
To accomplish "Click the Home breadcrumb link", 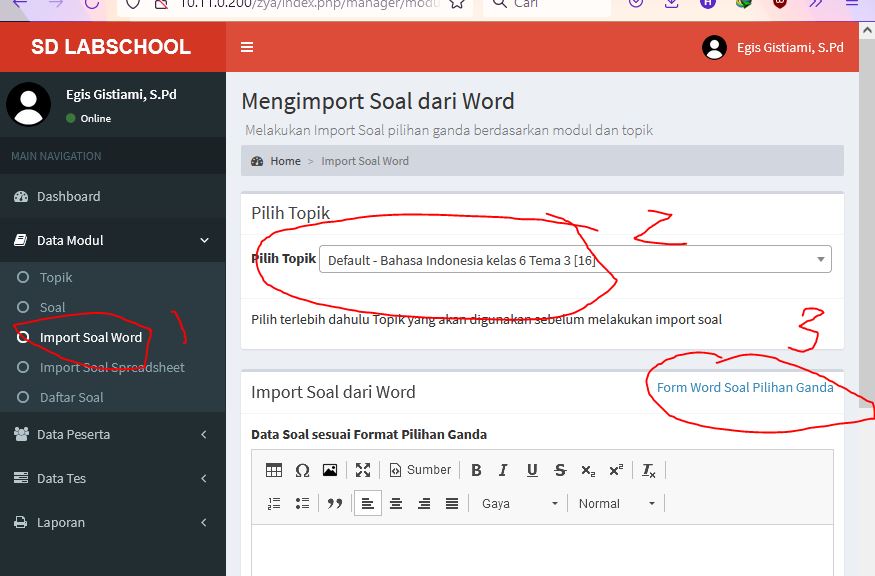I will click(x=285, y=161).
